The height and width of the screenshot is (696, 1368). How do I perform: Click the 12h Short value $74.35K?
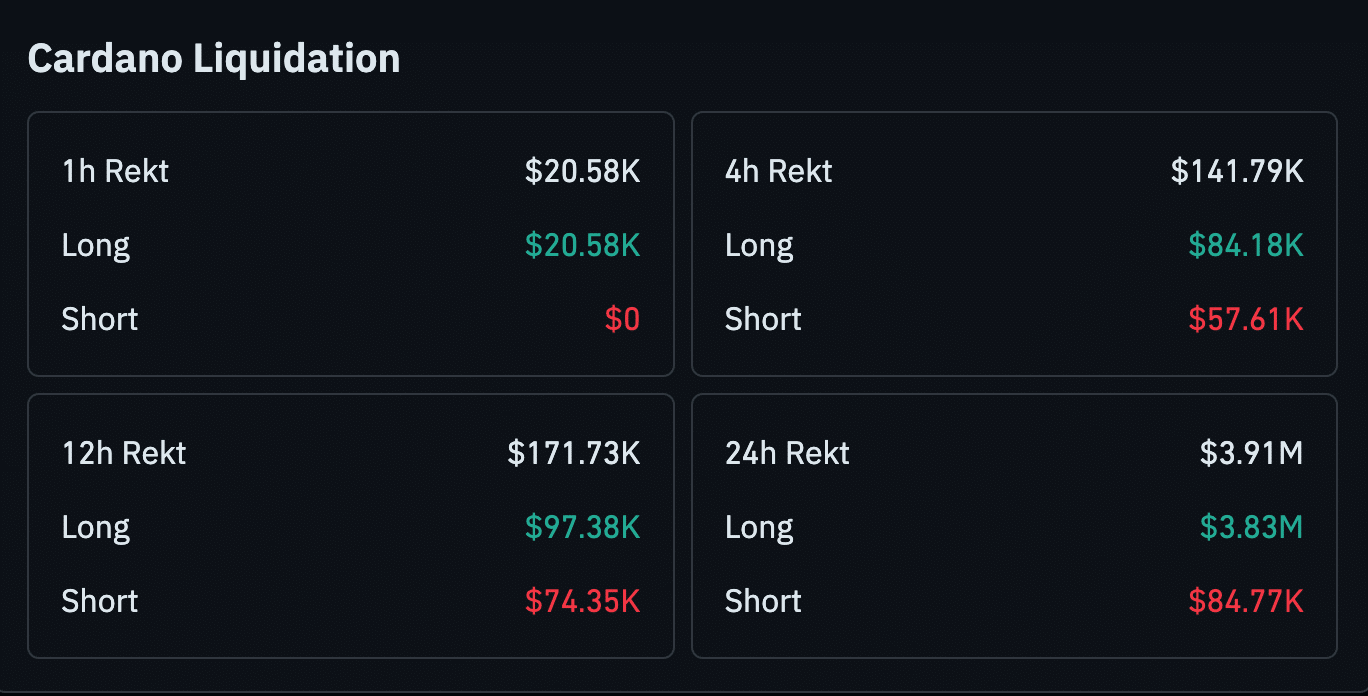(x=582, y=601)
